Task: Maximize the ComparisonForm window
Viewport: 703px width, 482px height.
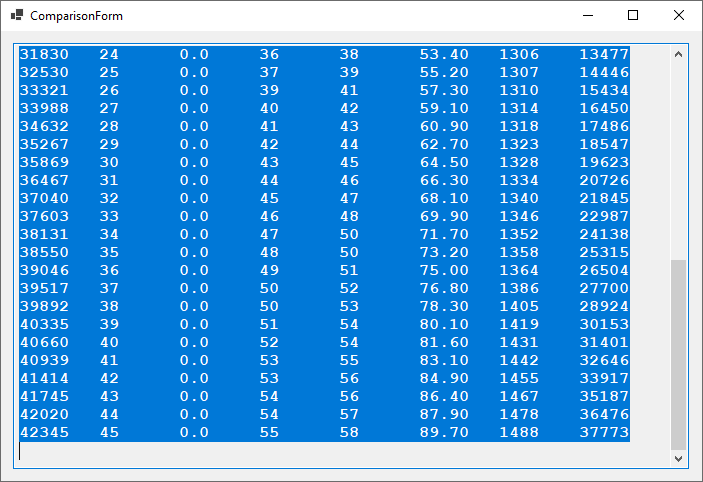Action: click(633, 16)
